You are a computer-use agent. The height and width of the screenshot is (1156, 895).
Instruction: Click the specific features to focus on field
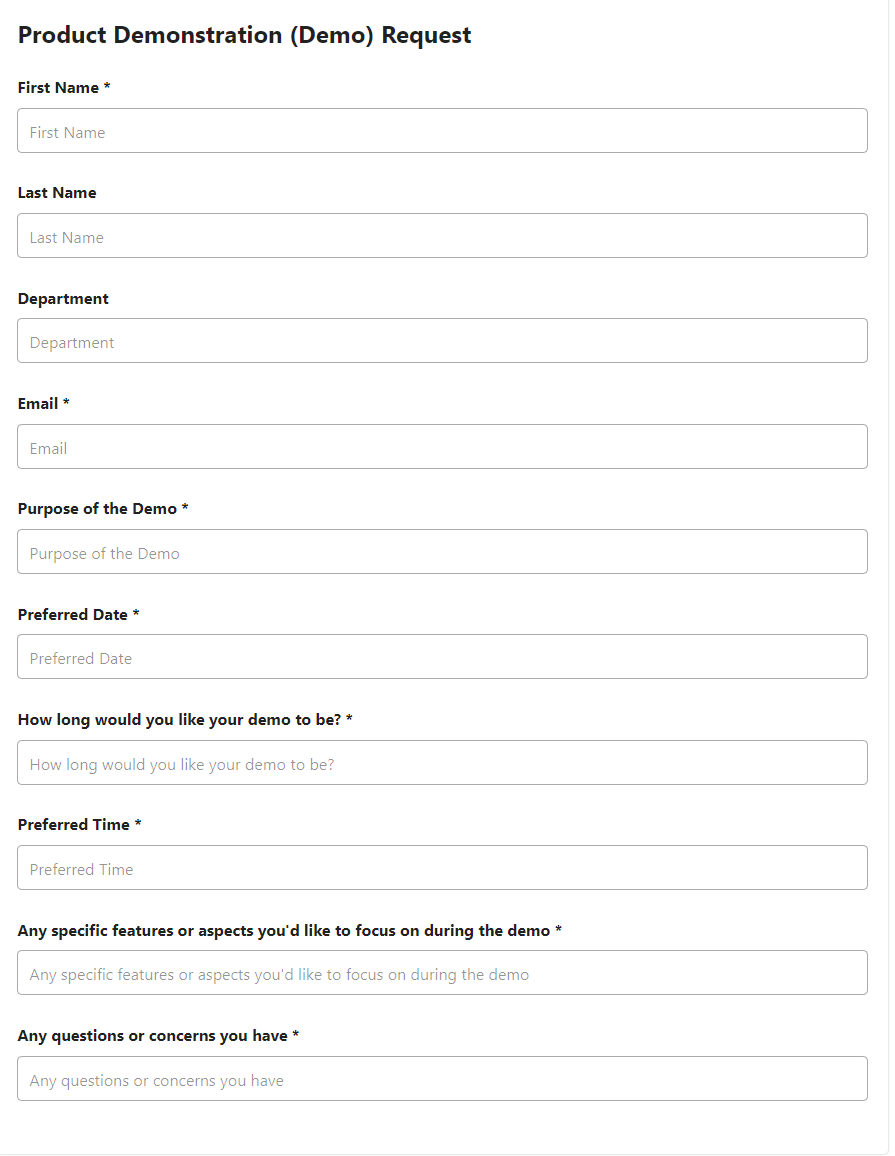[442, 972]
